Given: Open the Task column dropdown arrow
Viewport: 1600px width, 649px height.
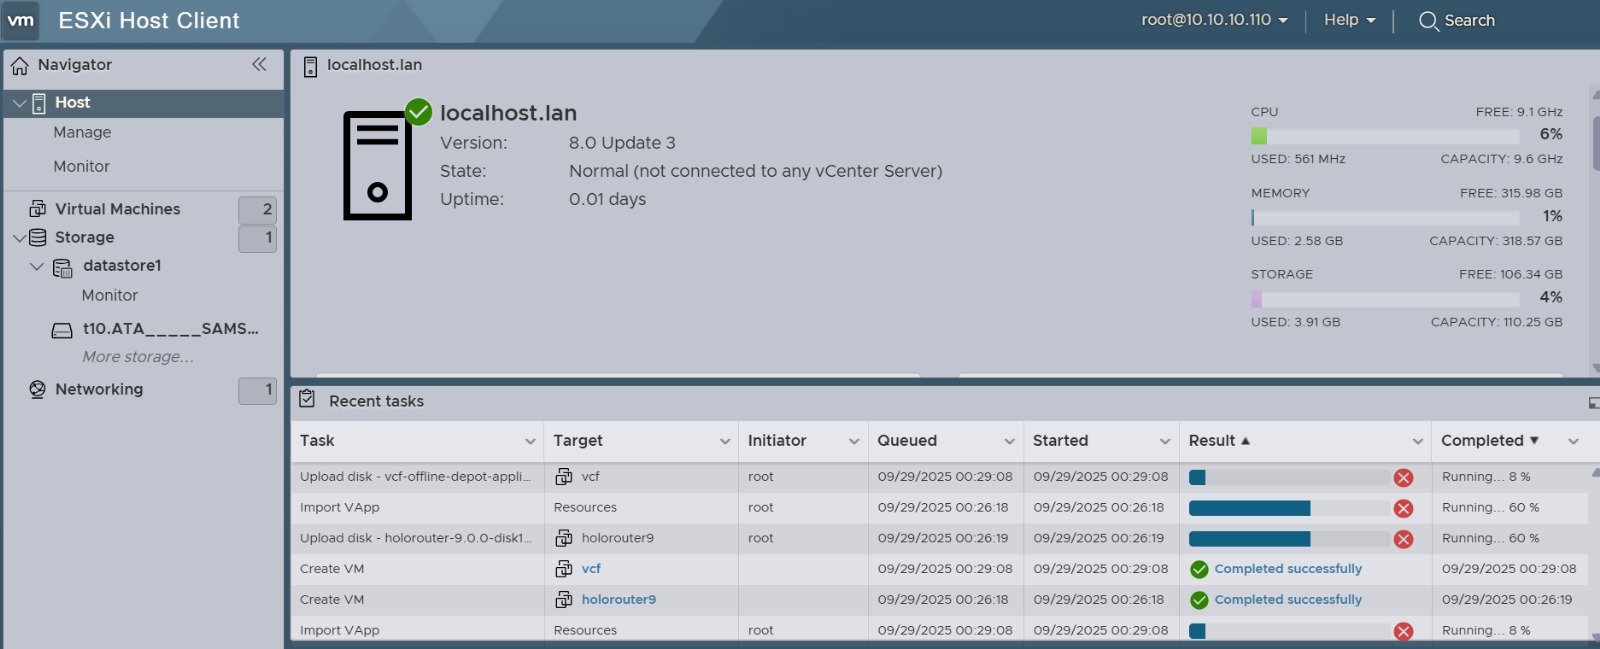Looking at the screenshot, I should click(530, 442).
